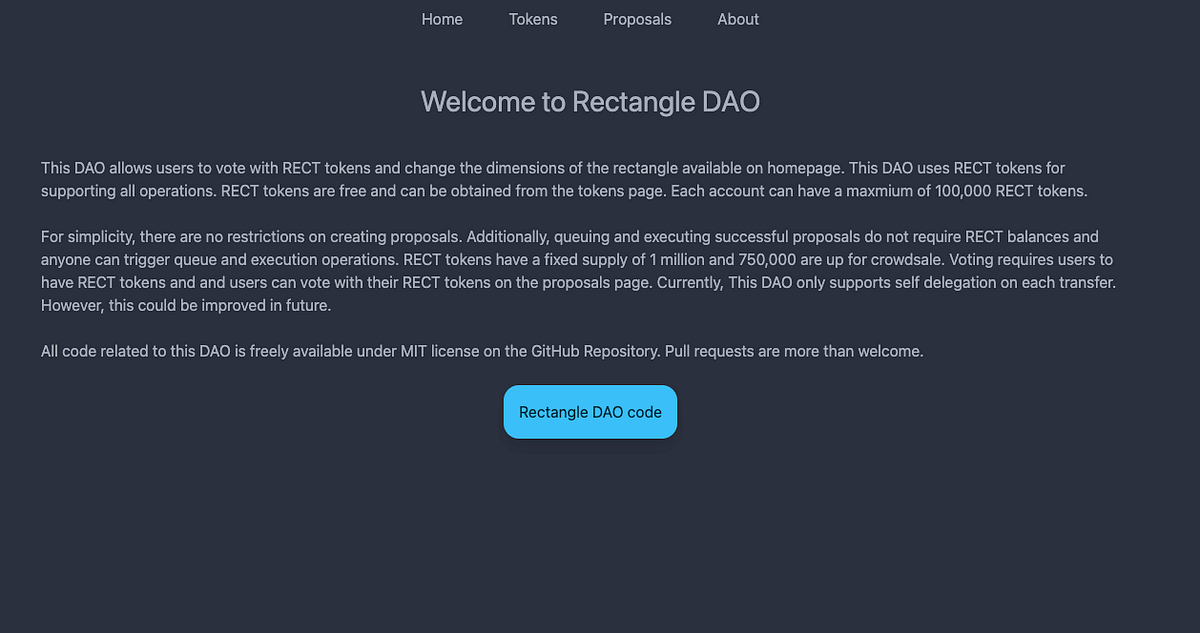Viewport: 1200px width, 633px height.
Task: Click the Rectangle DAO code button
Action: (x=590, y=411)
